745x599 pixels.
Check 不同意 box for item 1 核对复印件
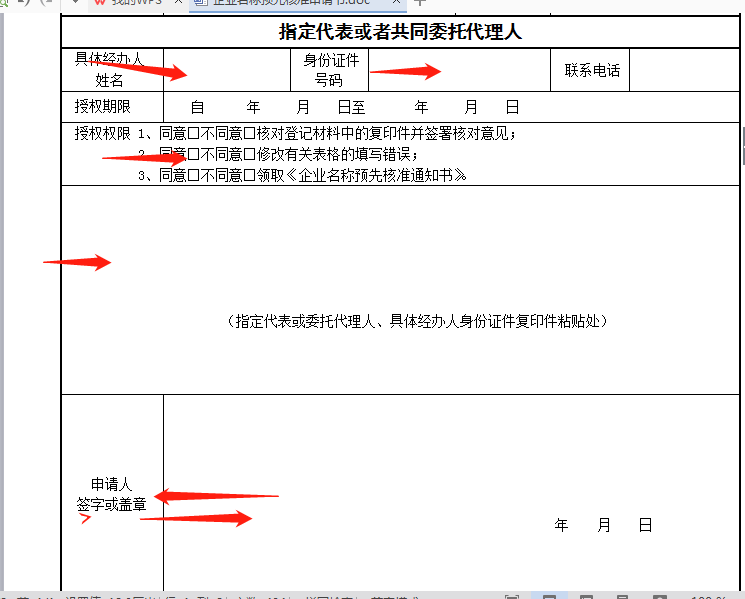(x=250, y=134)
